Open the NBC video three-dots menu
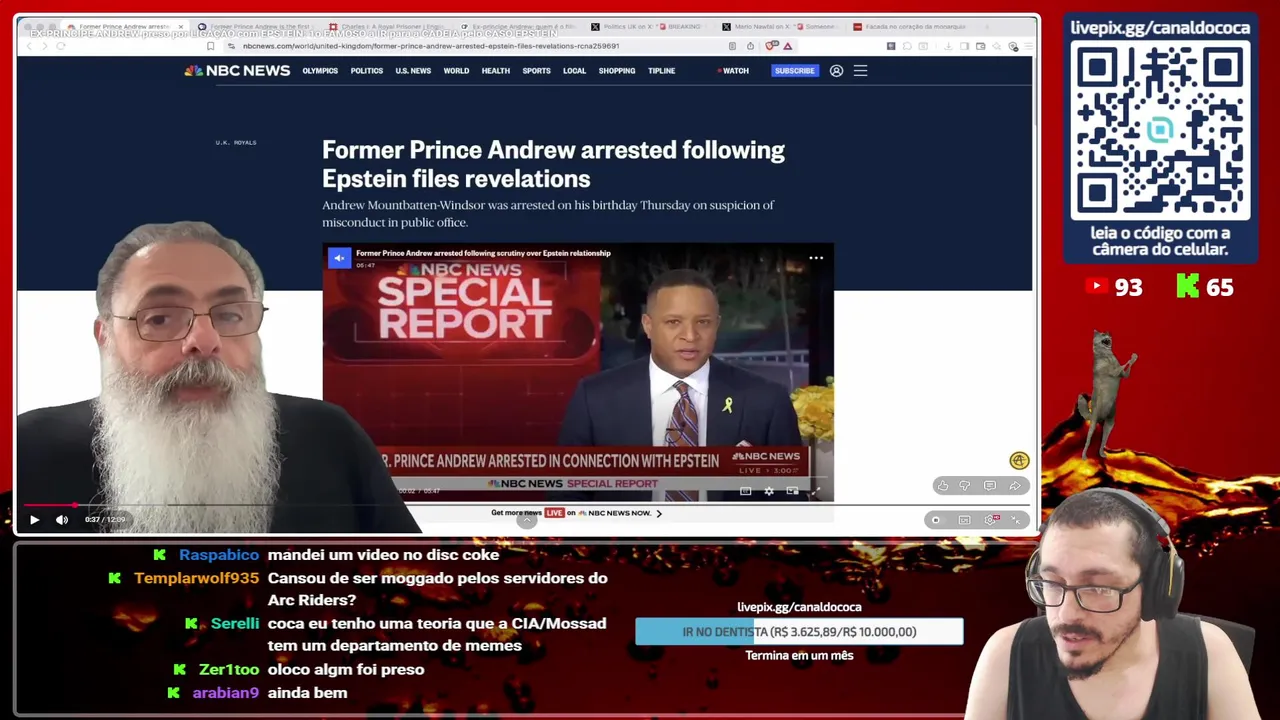Viewport: 1280px width, 720px height. pos(816,258)
